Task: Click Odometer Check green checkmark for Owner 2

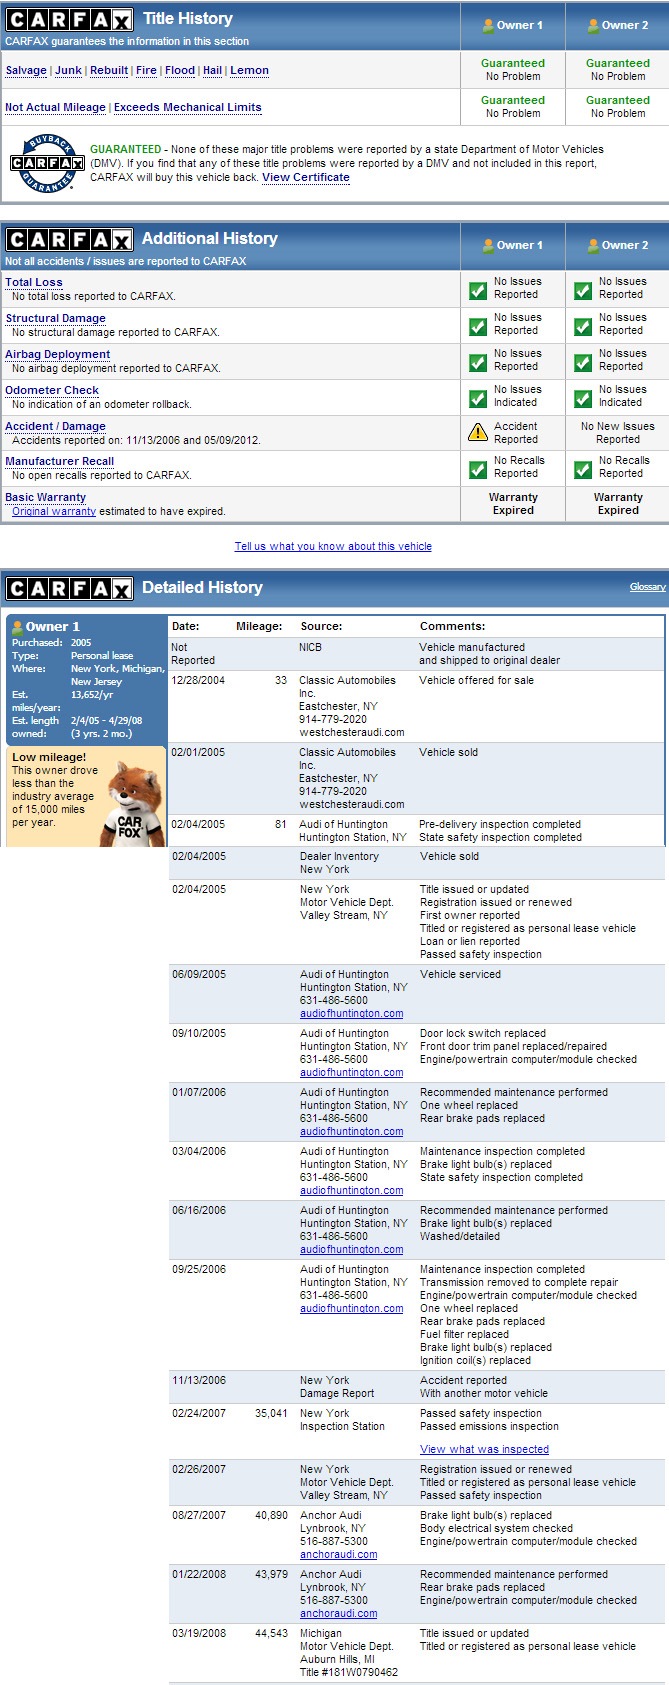Action: pos(583,398)
